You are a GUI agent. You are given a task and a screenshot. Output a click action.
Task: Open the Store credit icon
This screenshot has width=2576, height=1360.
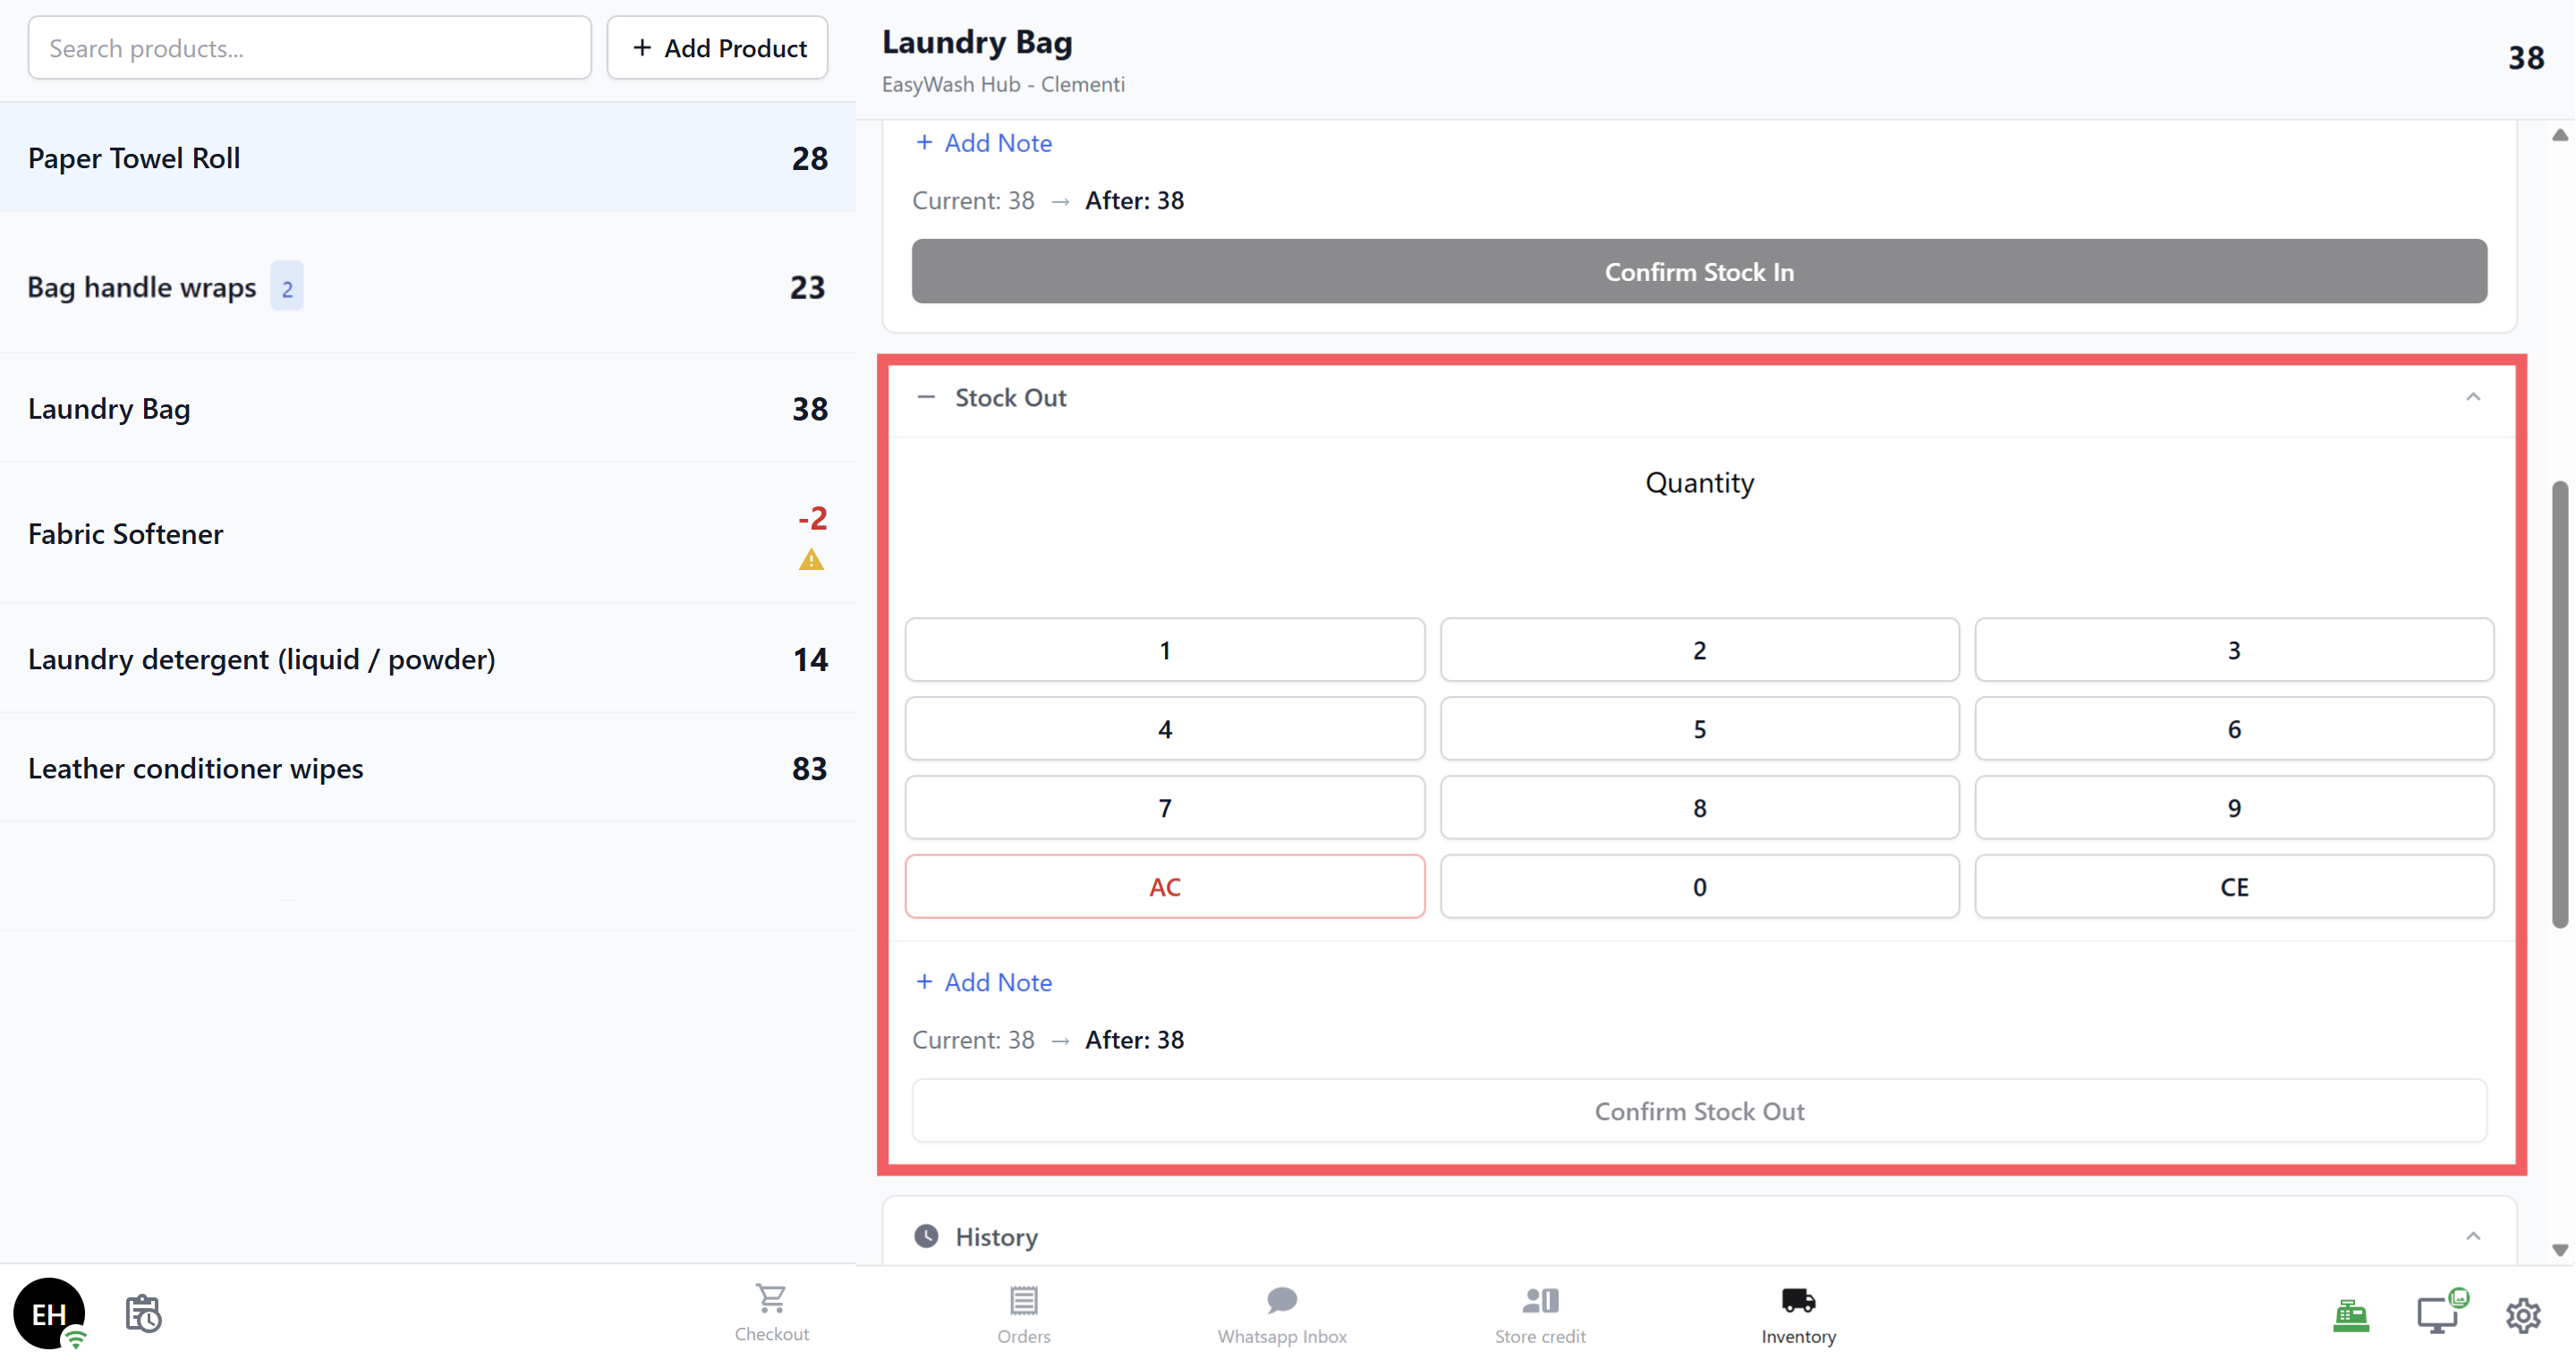(1540, 1300)
